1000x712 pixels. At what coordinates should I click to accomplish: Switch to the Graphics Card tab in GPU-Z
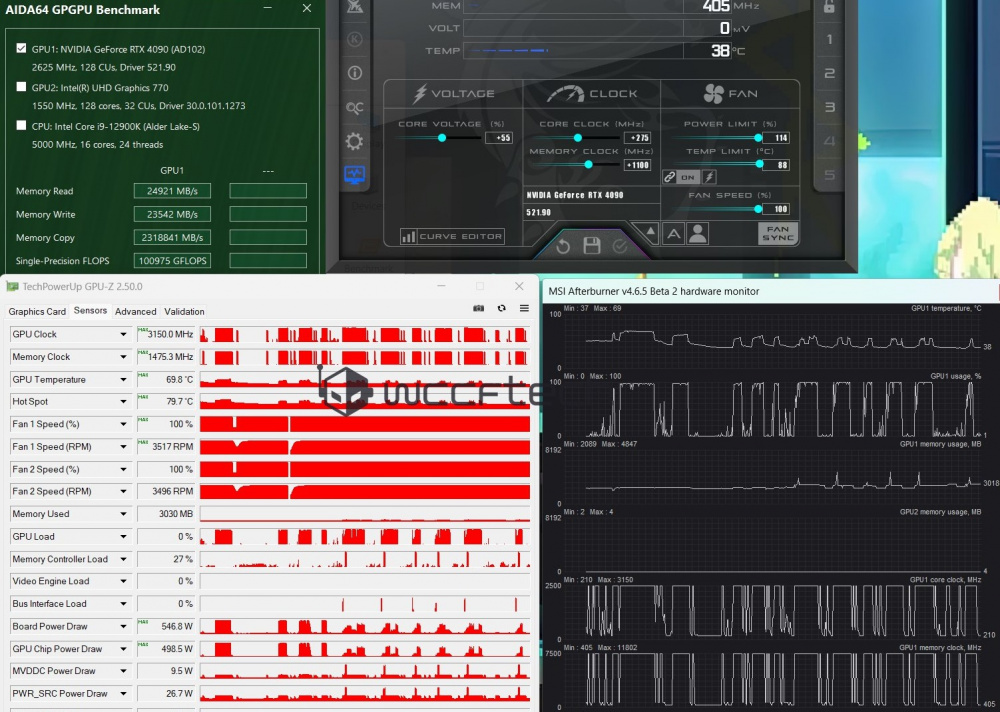point(37,311)
